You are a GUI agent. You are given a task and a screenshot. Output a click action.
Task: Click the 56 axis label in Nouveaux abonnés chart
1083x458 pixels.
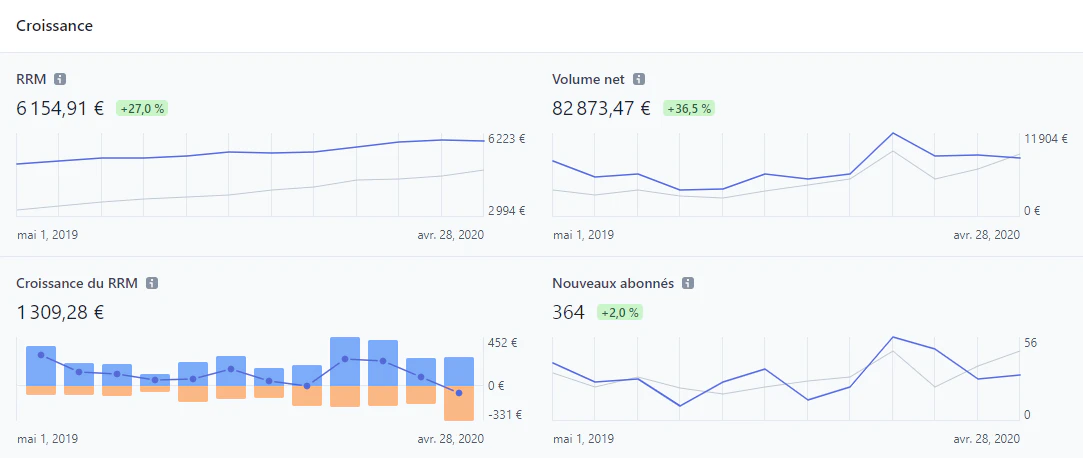pyautogui.click(x=1031, y=343)
